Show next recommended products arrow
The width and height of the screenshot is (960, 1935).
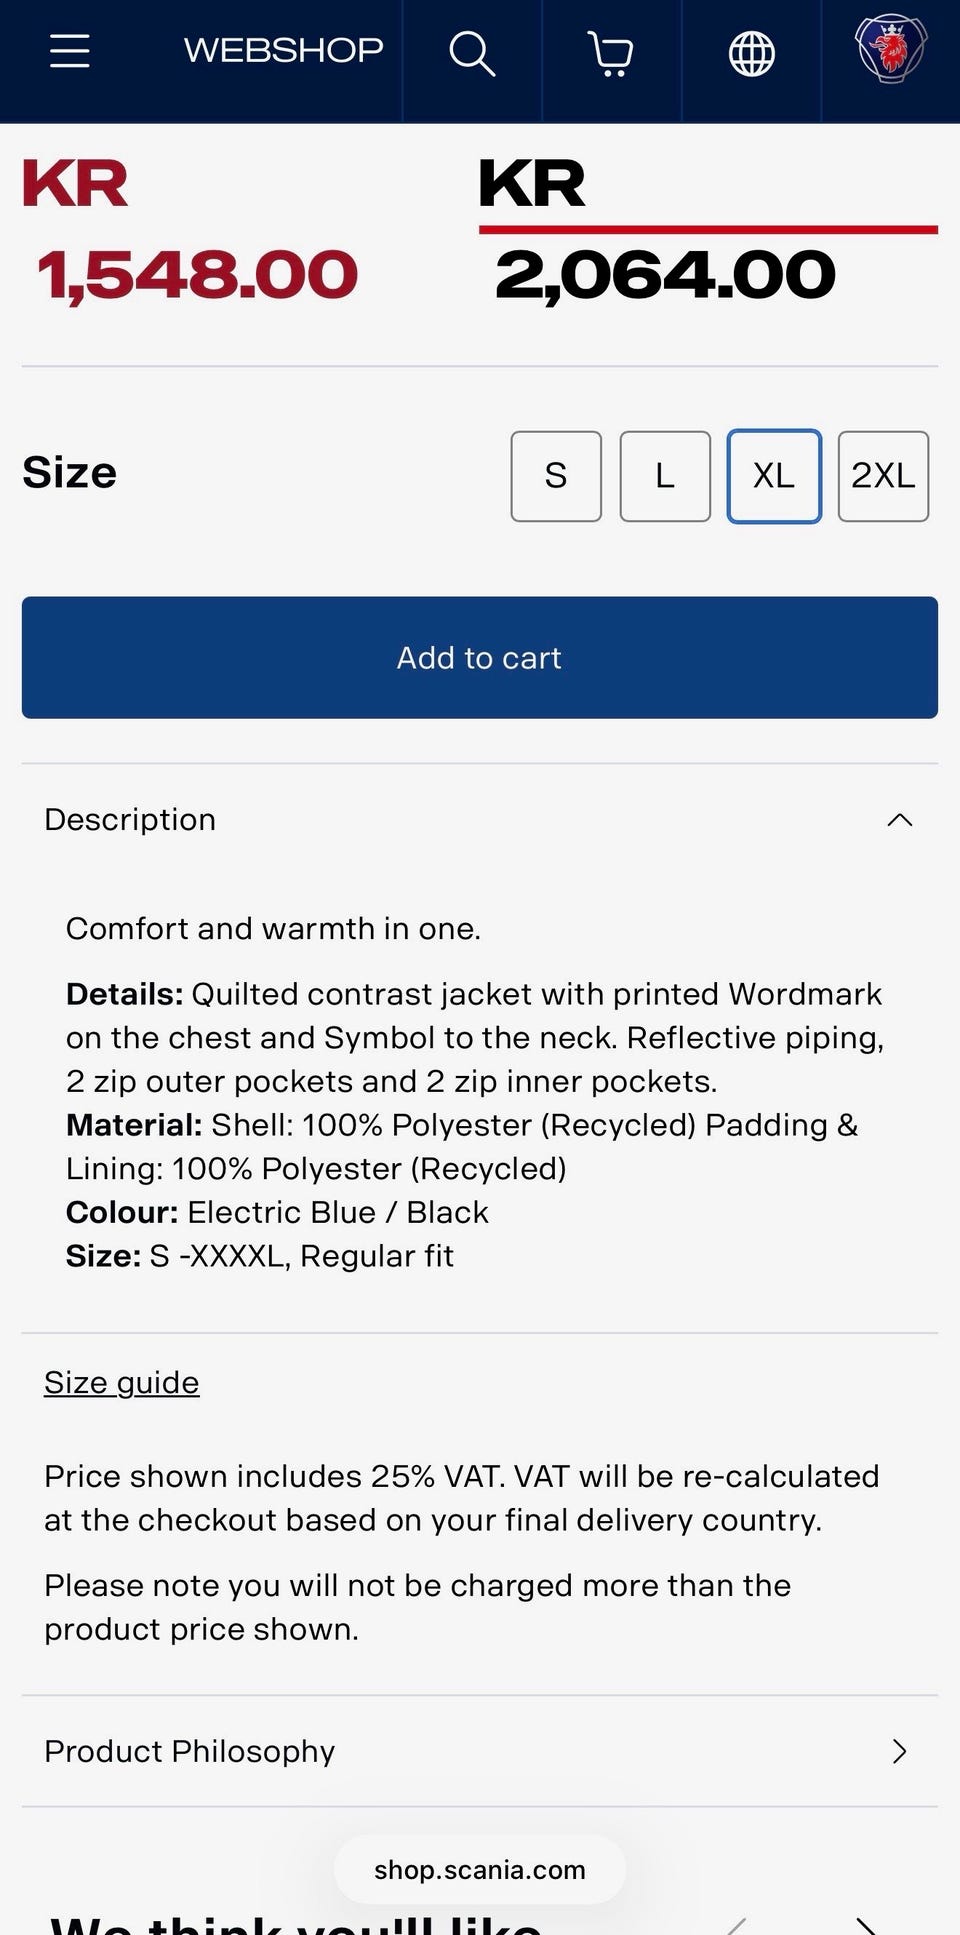click(x=866, y=1925)
